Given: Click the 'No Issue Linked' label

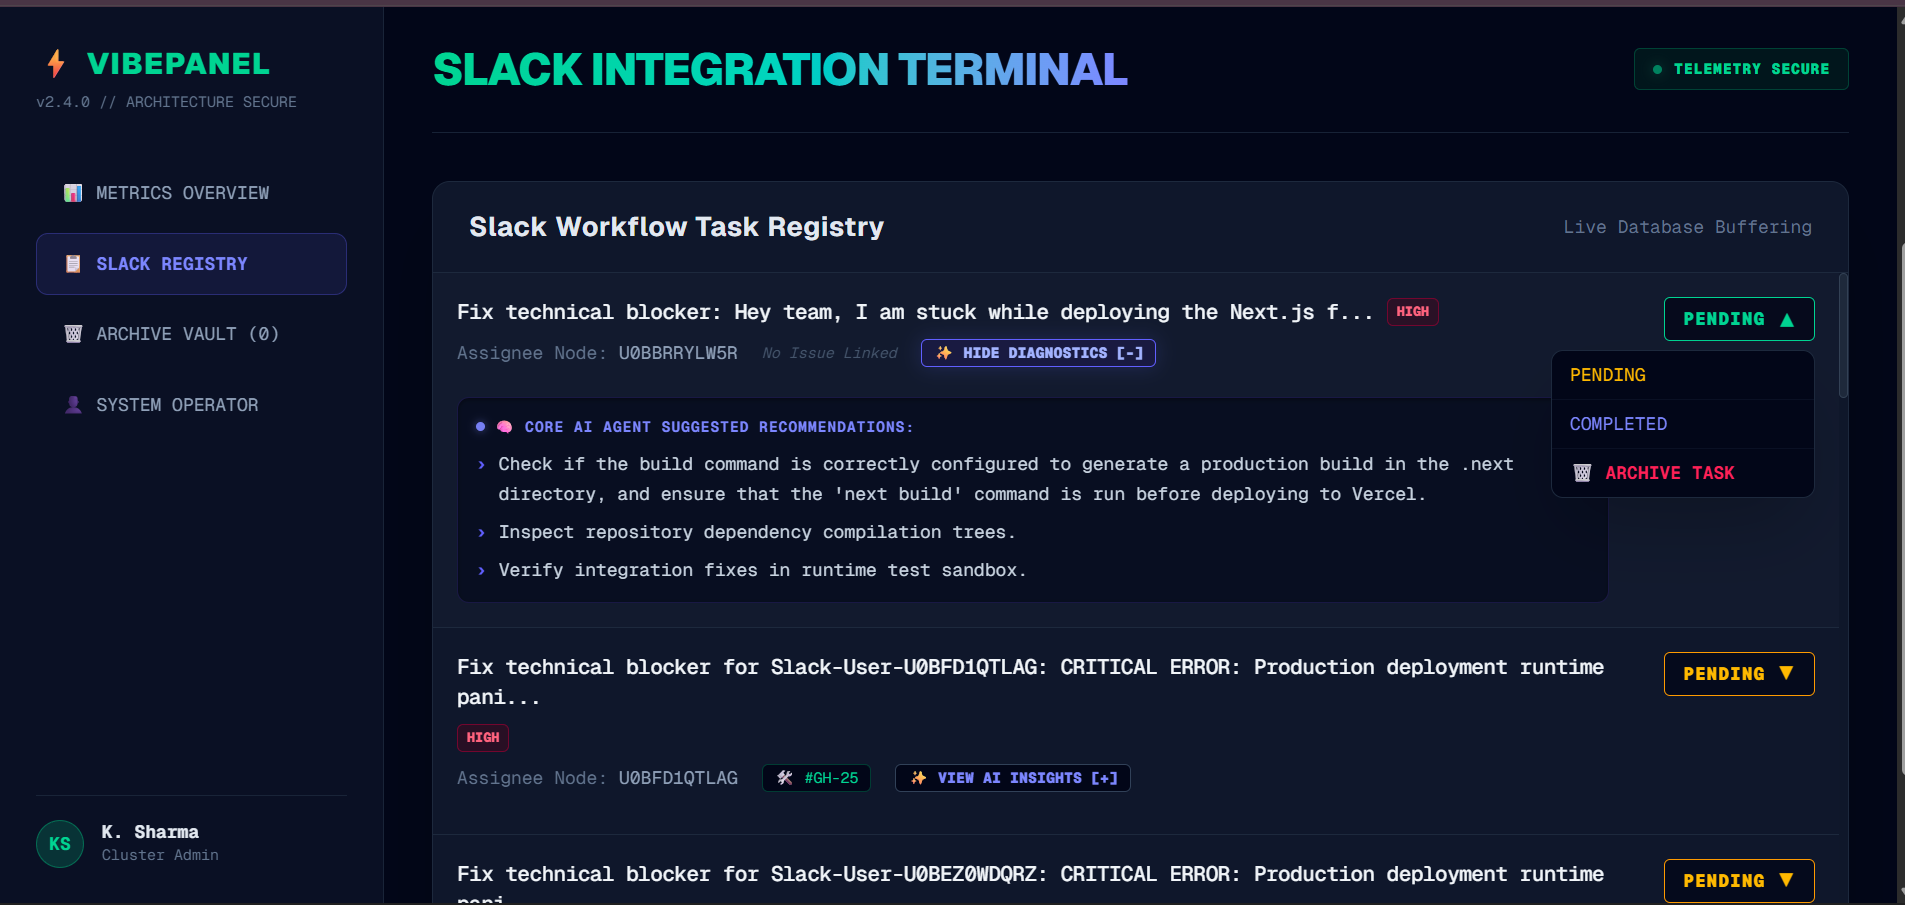Looking at the screenshot, I should tap(830, 353).
